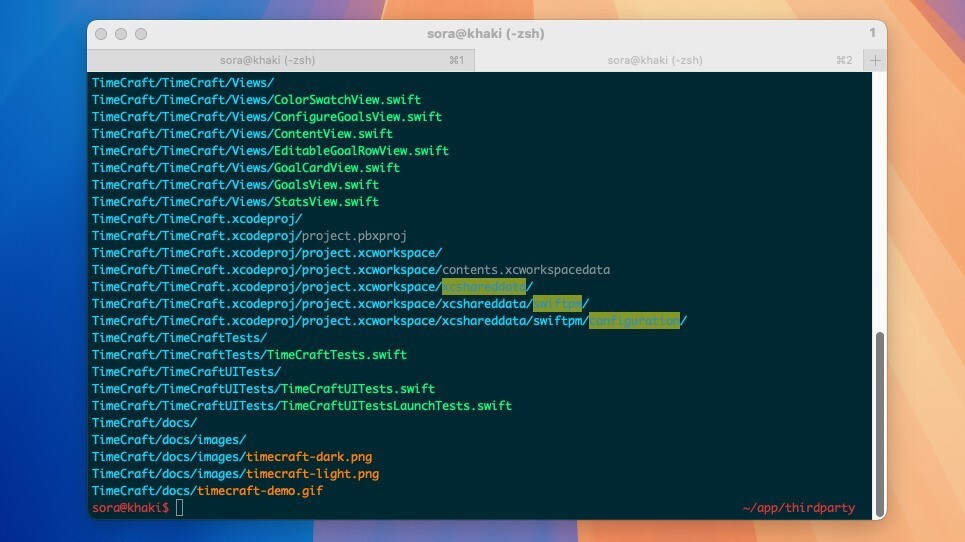Viewport: 965px width, 542px height.
Task: Click the TimeCraft/TimeCraftUITests/ directory line
Action: tap(186, 372)
